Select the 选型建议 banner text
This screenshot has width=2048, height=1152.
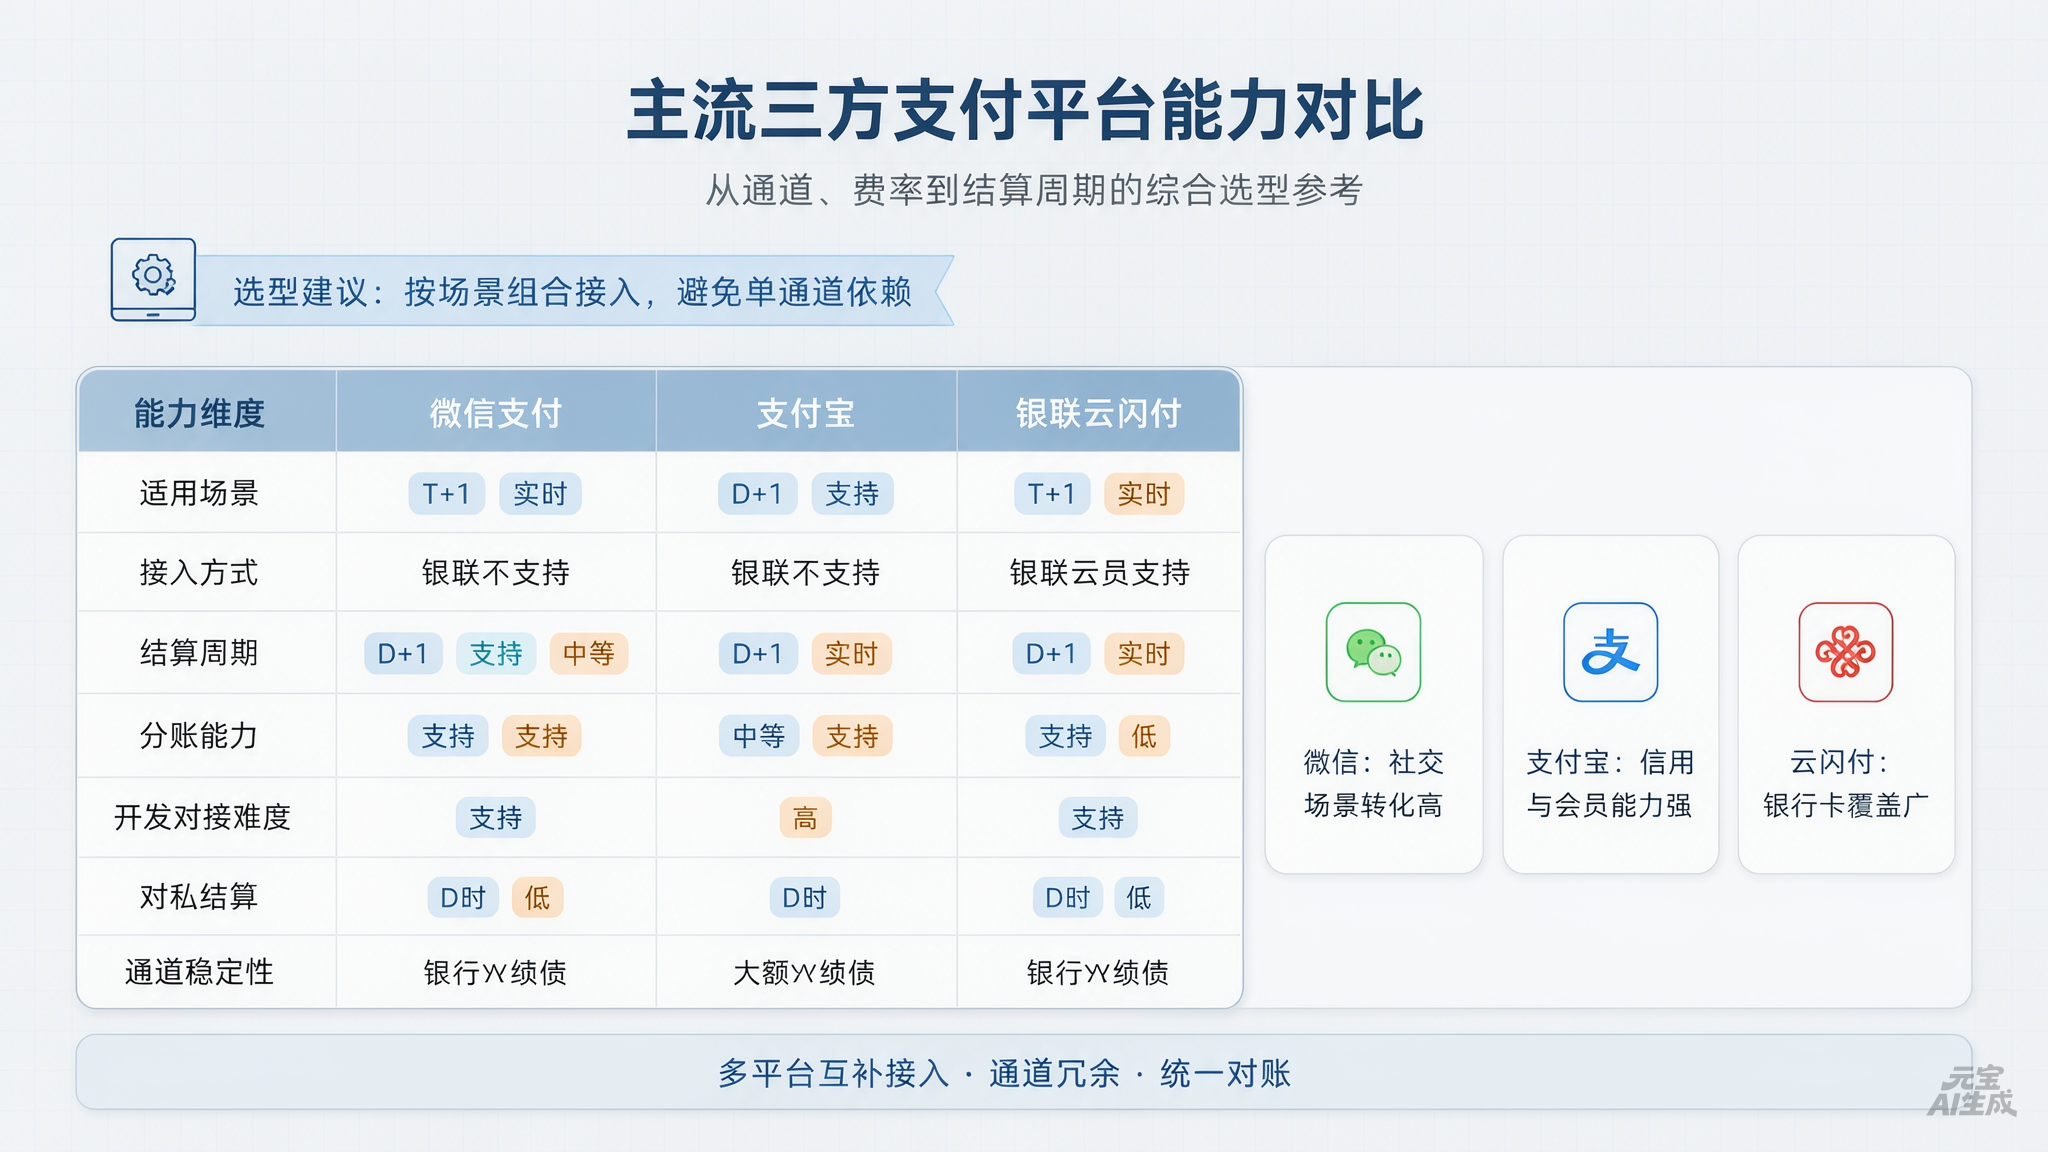coord(572,292)
